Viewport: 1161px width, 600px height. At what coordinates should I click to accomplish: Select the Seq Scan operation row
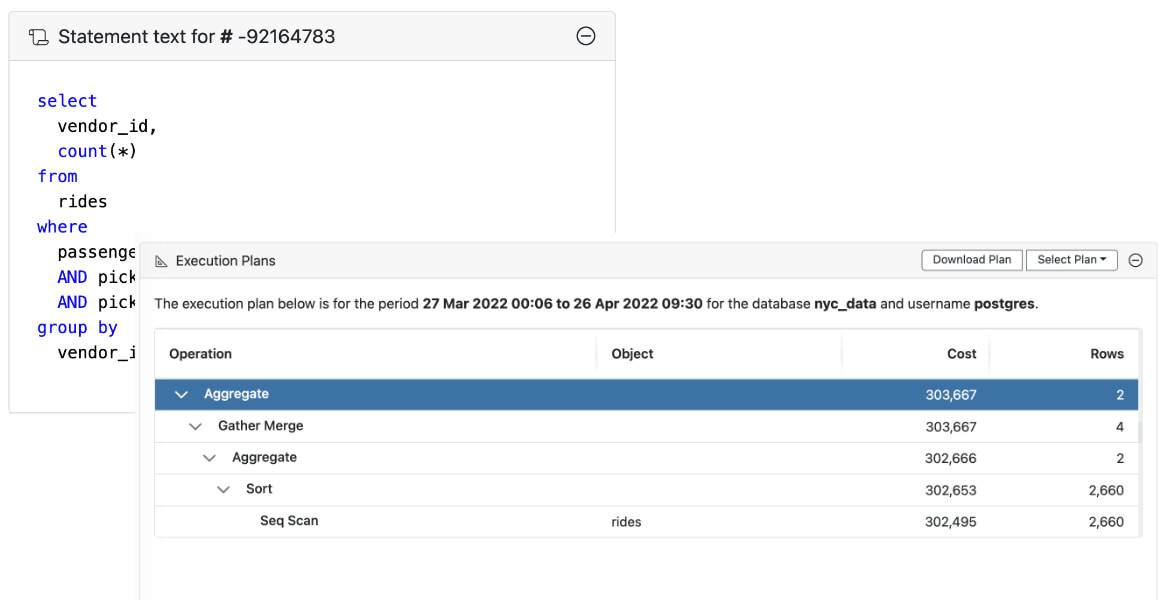(x=289, y=521)
